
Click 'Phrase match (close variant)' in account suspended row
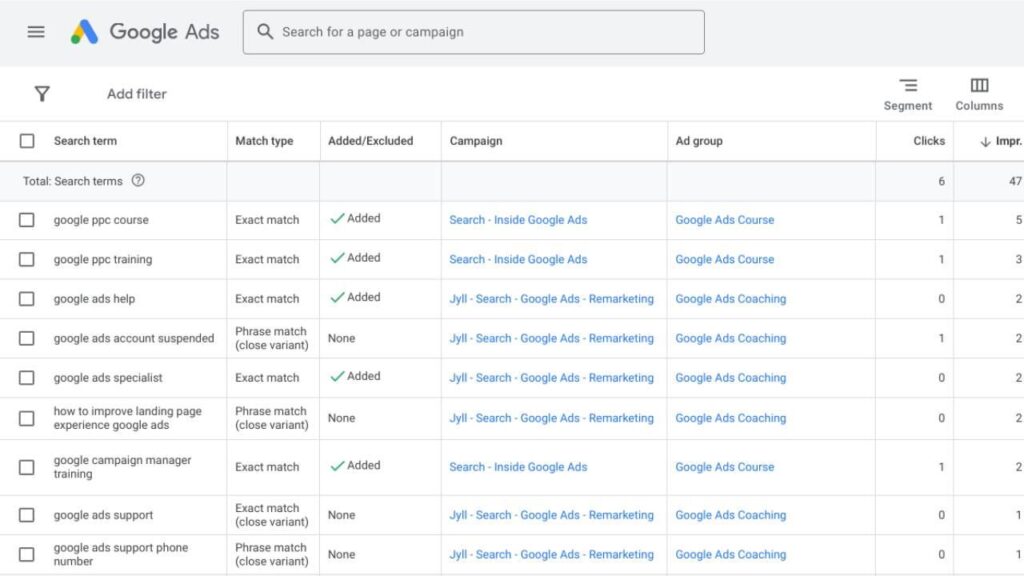coord(272,338)
